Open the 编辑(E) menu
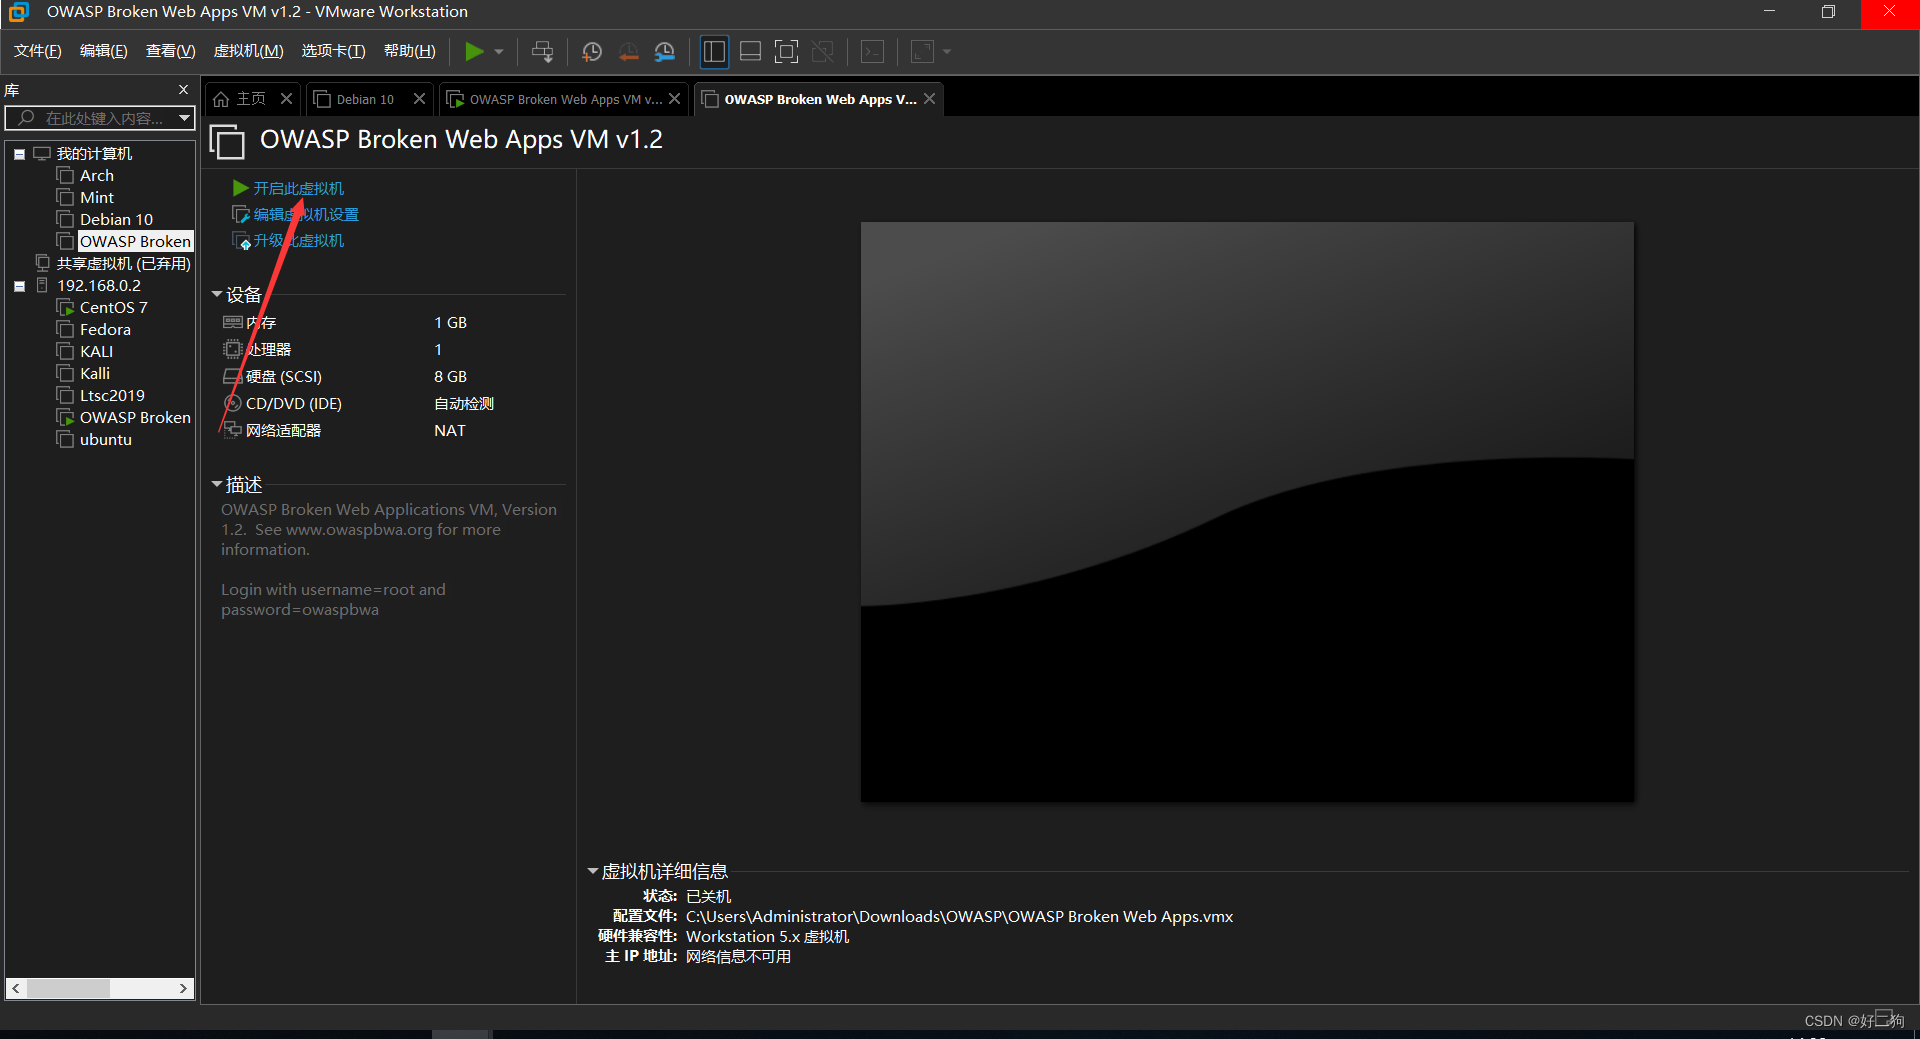1920x1039 pixels. coord(104,51)
